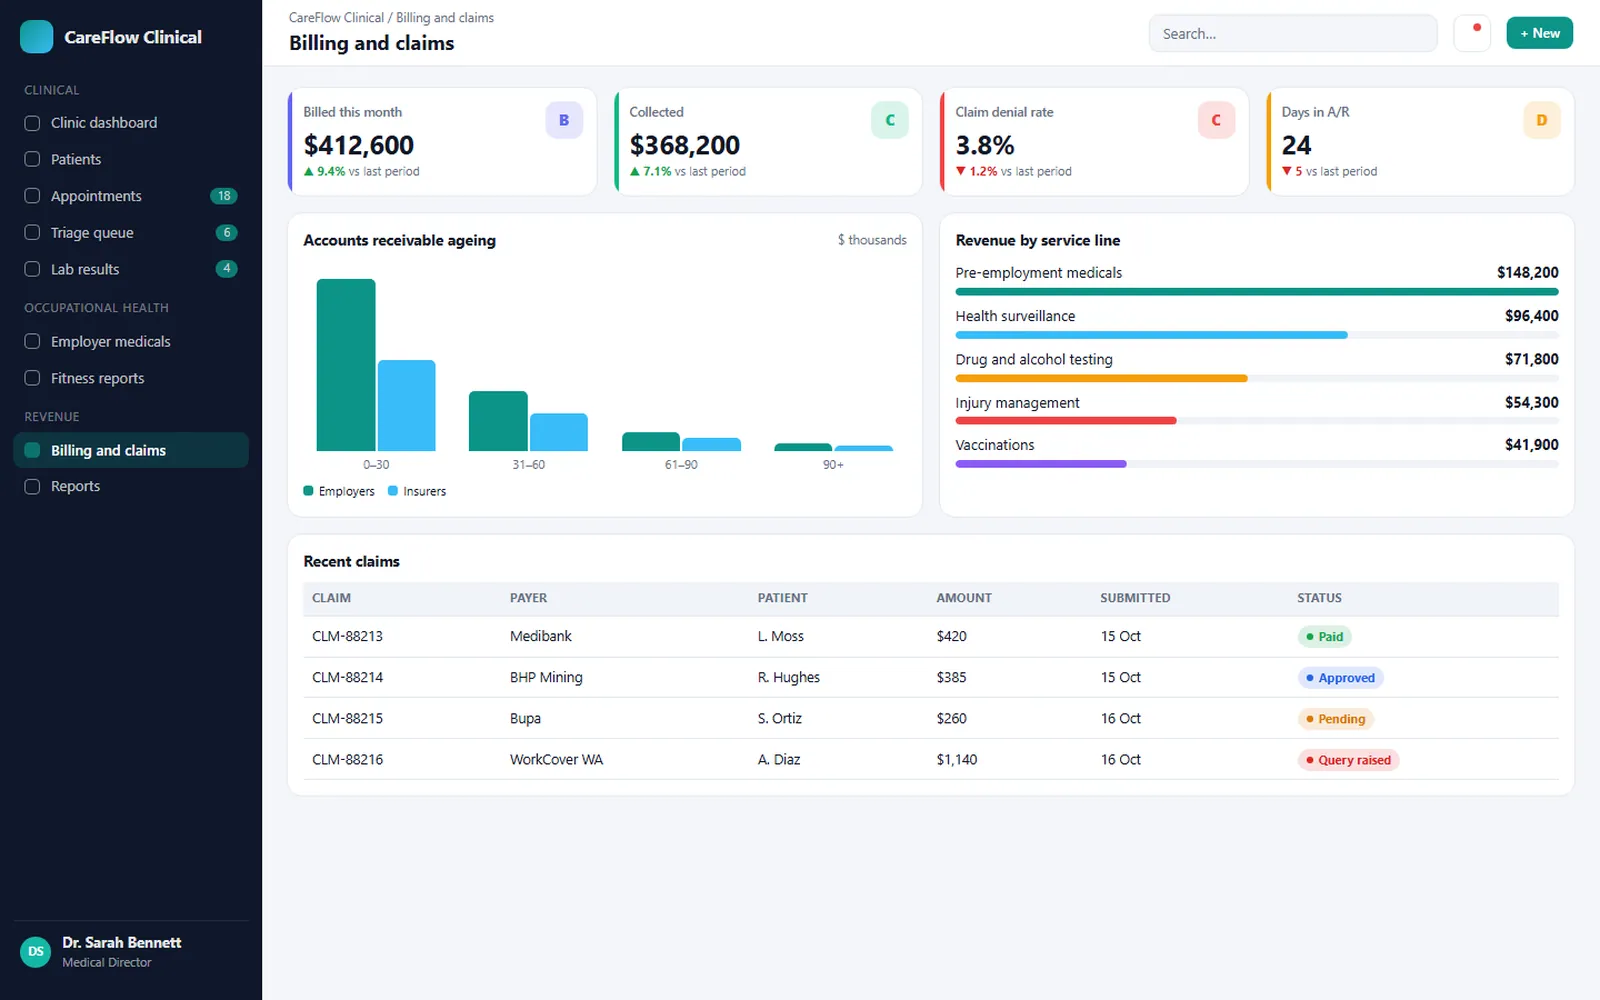Viewport: 1600px width, 1000px height.
Task: Click the Appointments sidebar icon
Action: click(x=32, y=196)
